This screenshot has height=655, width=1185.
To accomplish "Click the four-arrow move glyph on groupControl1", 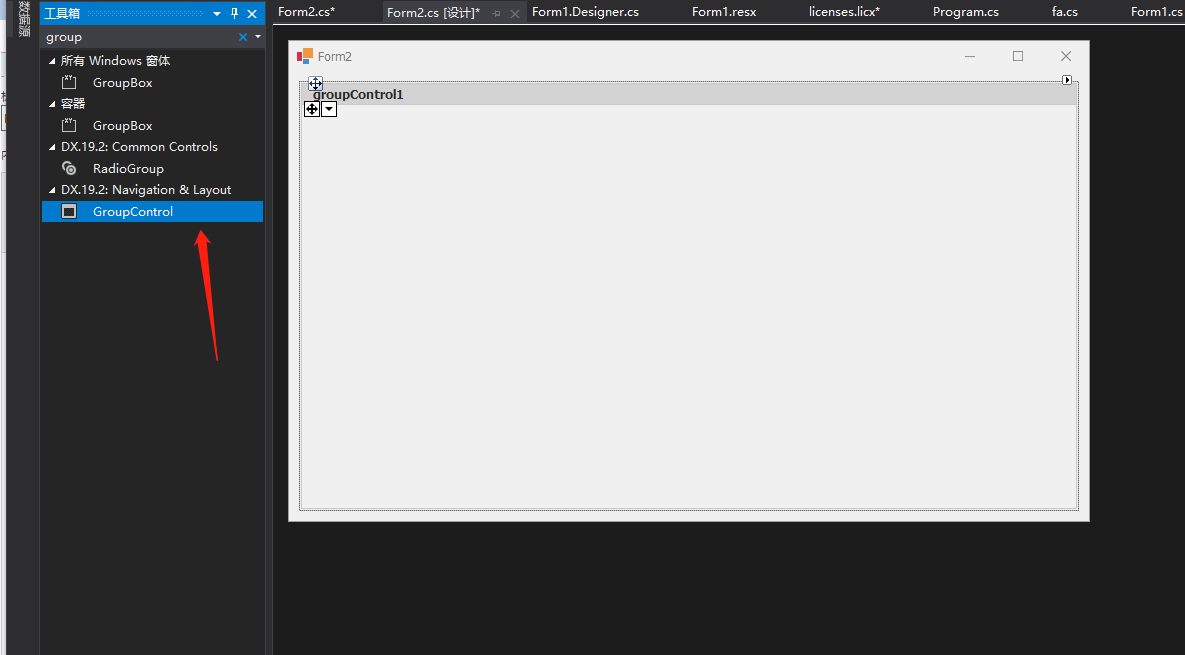I will point(312,108).
